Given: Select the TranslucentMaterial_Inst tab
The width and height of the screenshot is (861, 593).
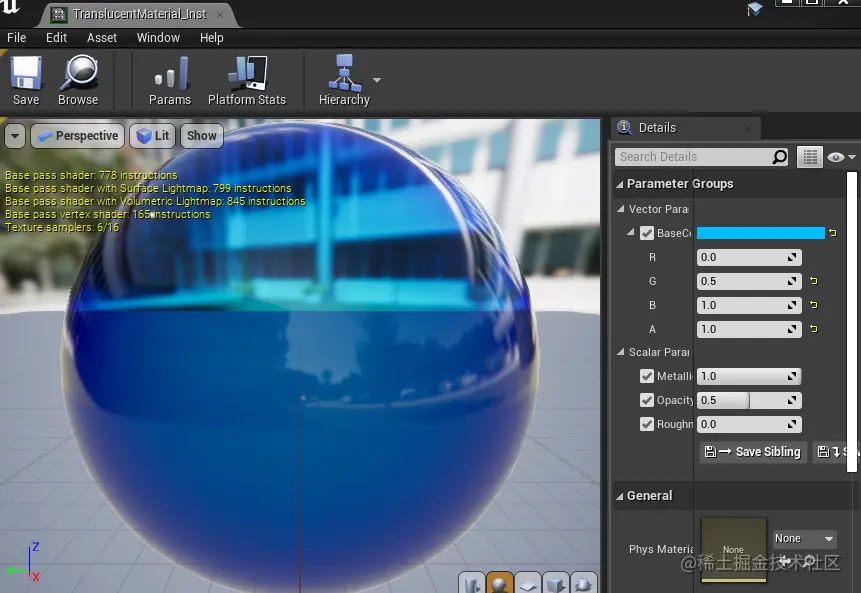Looking at the screenshot, I should (139, 14).
